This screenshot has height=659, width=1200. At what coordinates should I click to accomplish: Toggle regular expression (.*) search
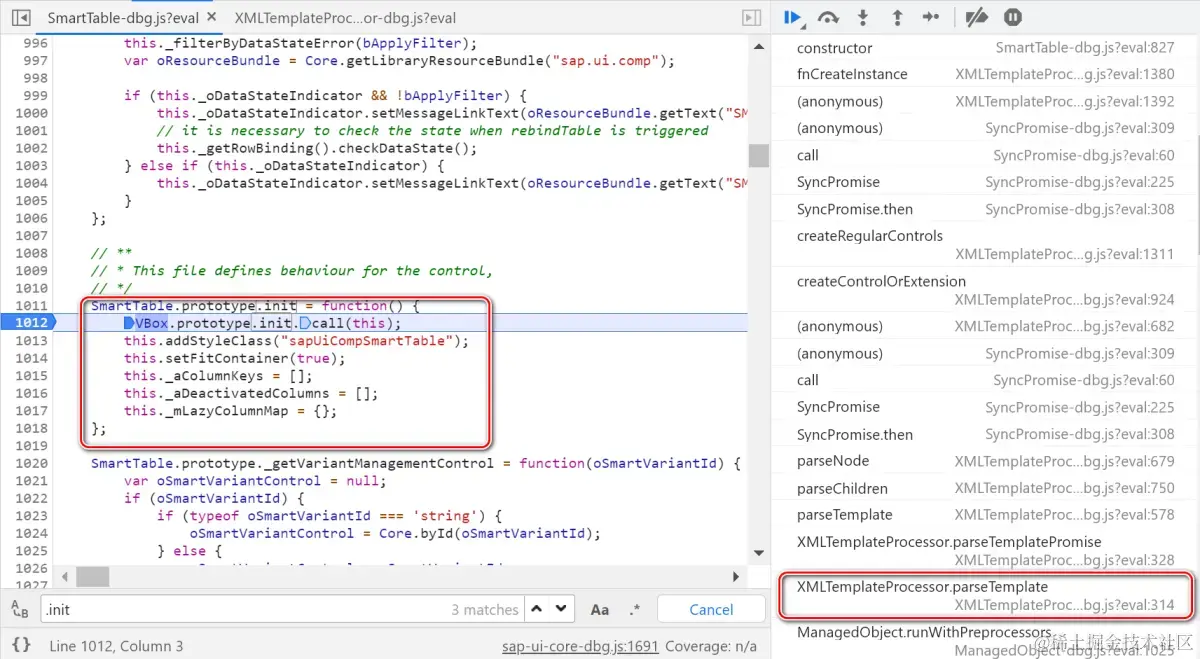(635, 609)
